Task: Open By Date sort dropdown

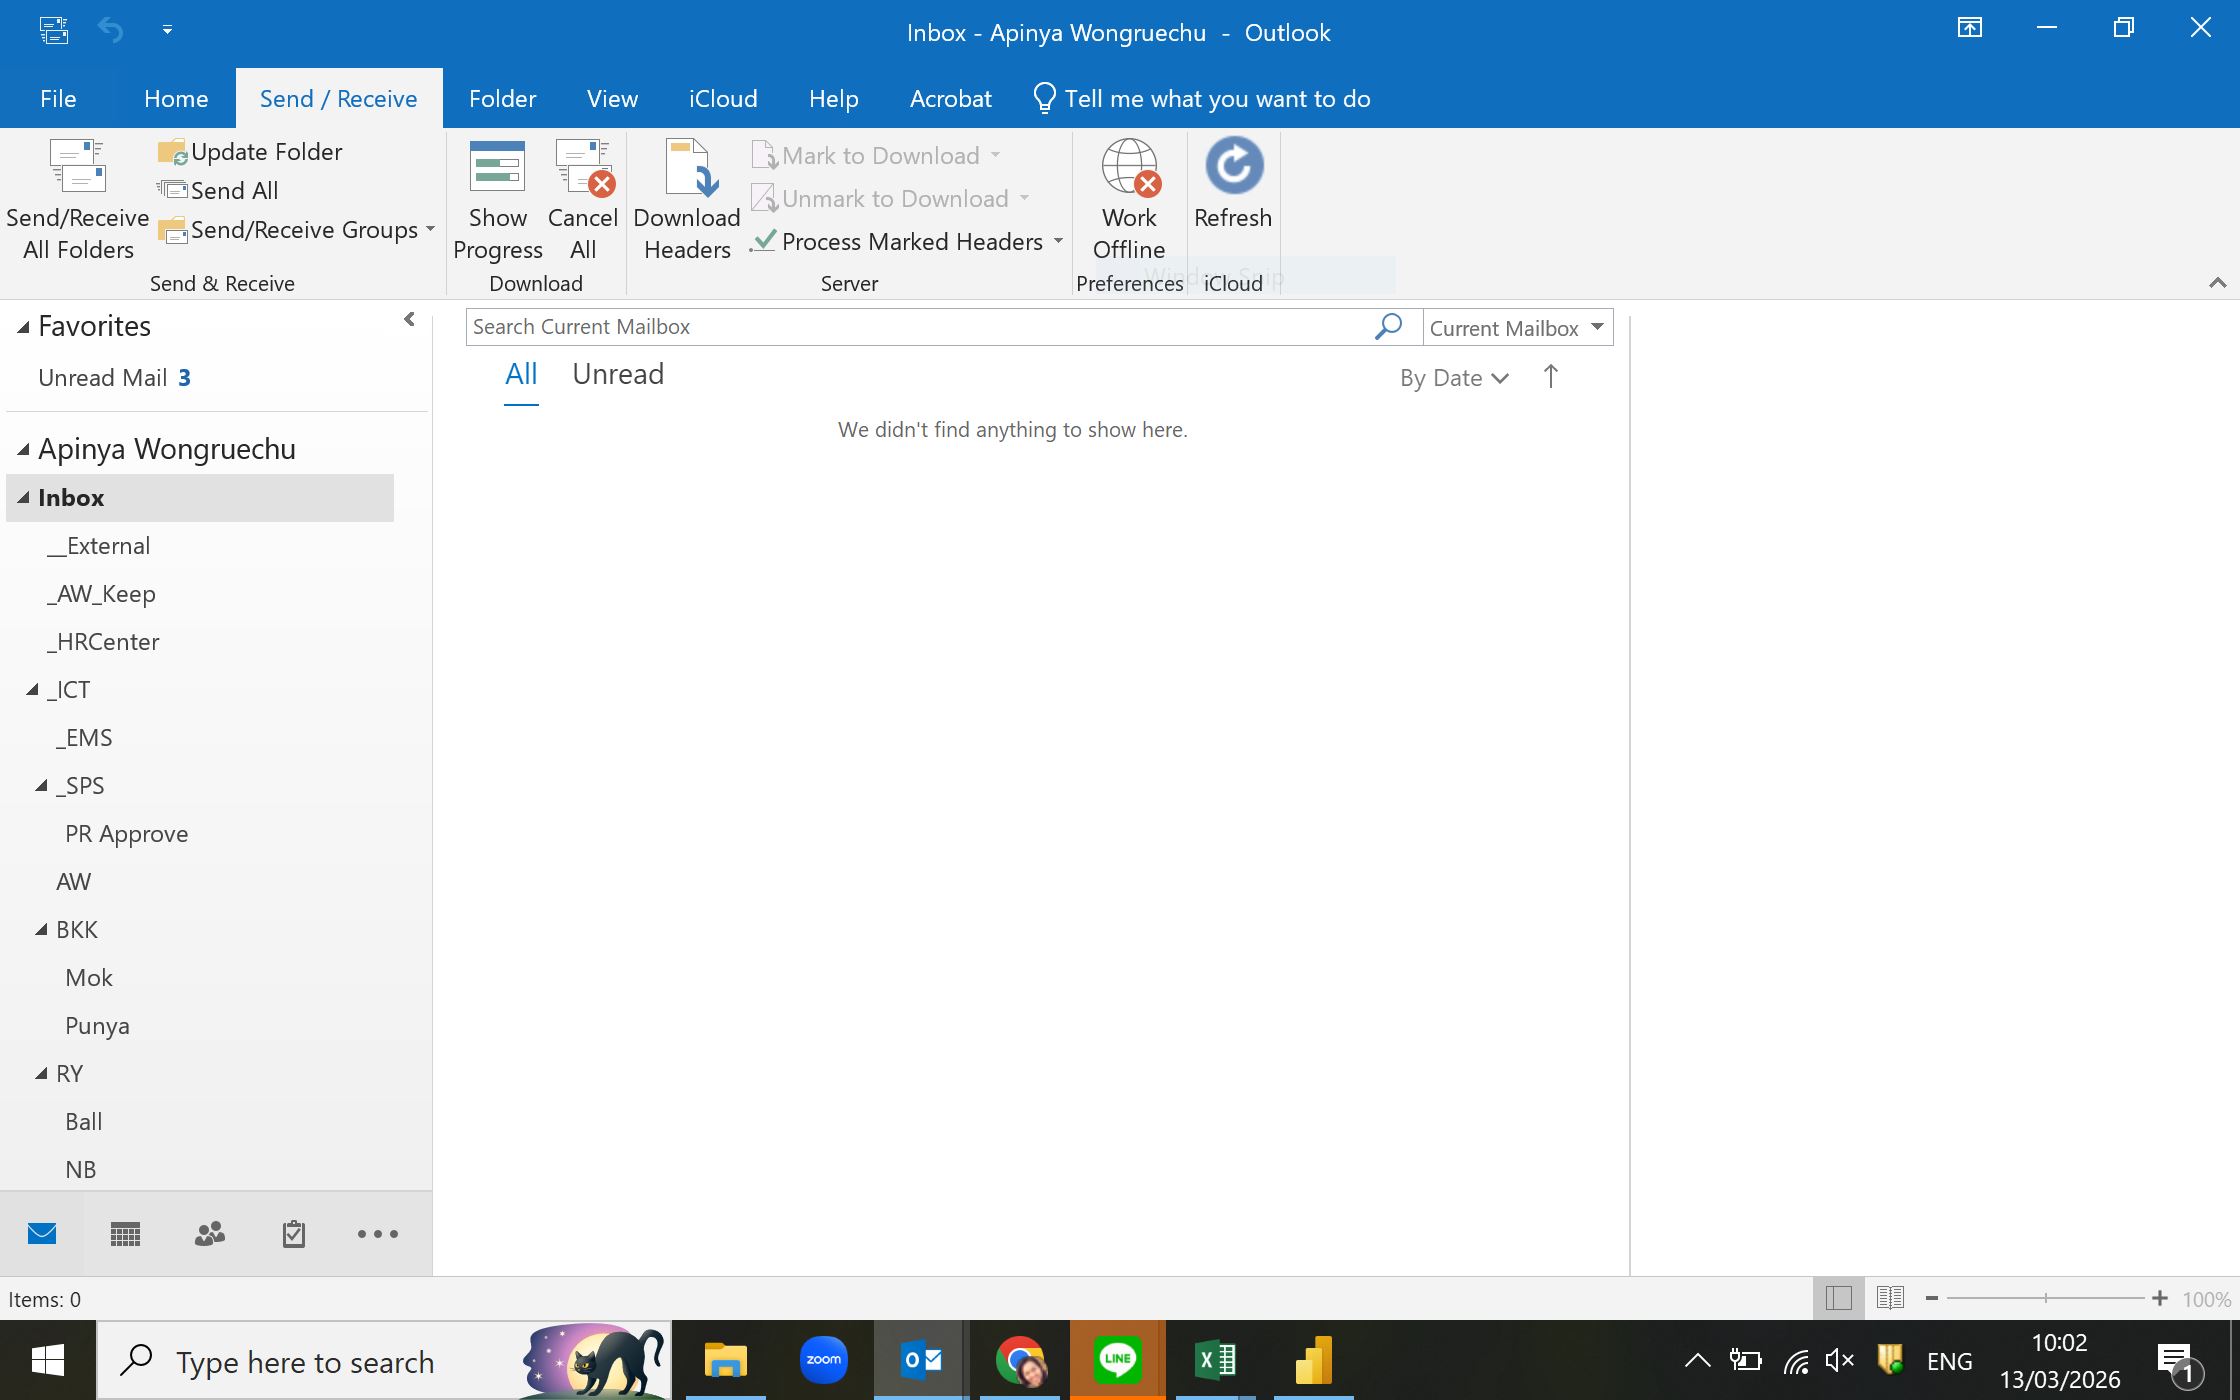Action: 1453,378
